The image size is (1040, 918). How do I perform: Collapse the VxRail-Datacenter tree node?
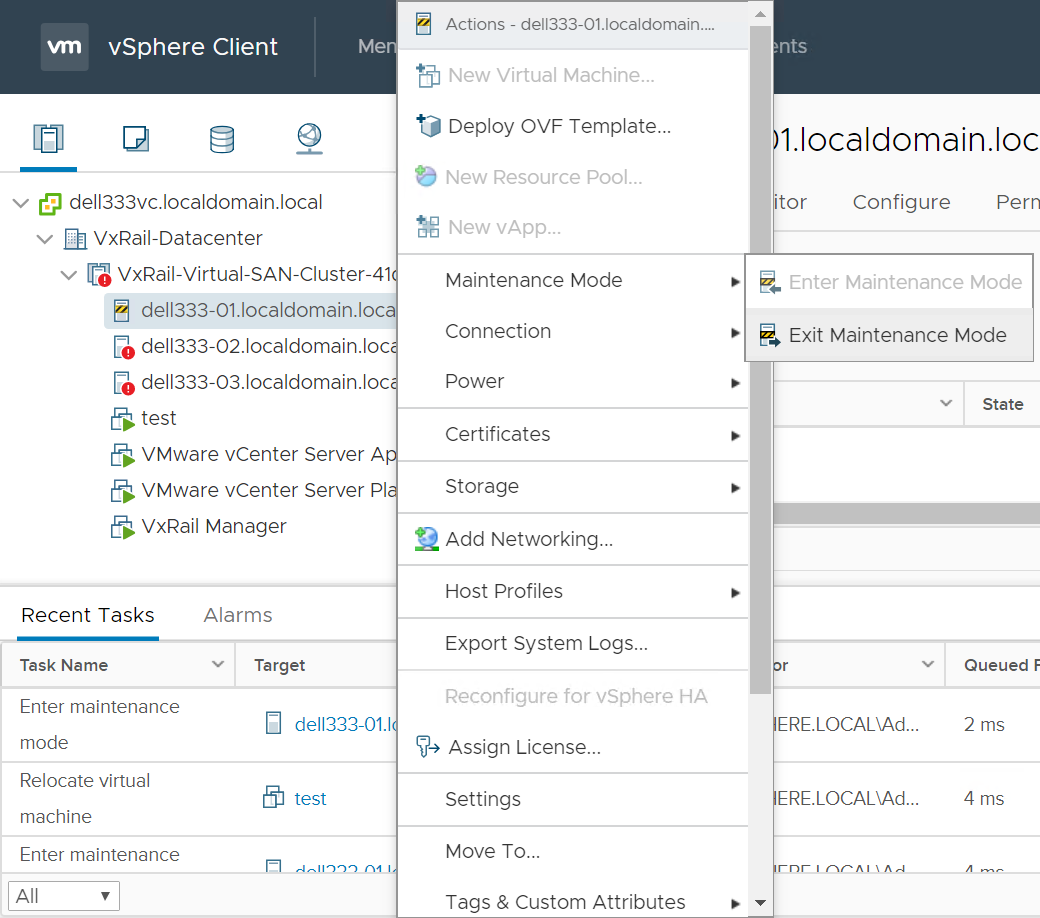[45, 239]
